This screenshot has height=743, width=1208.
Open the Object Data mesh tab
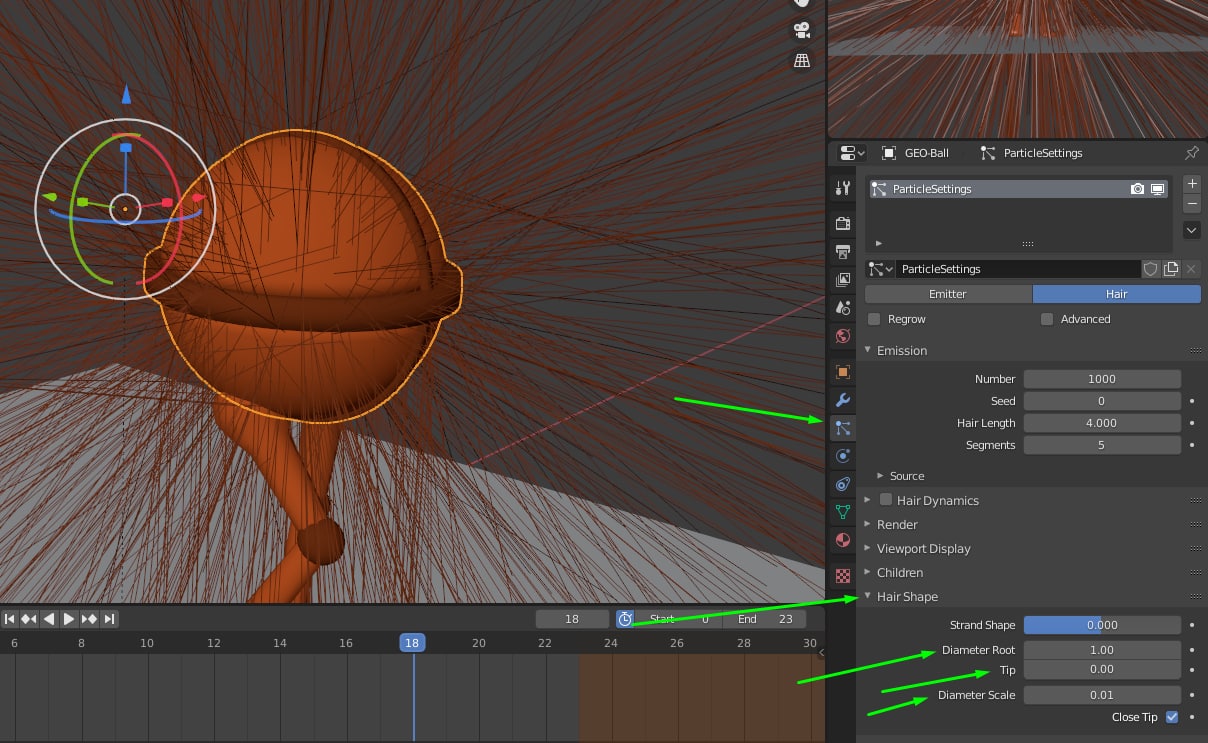842,512
